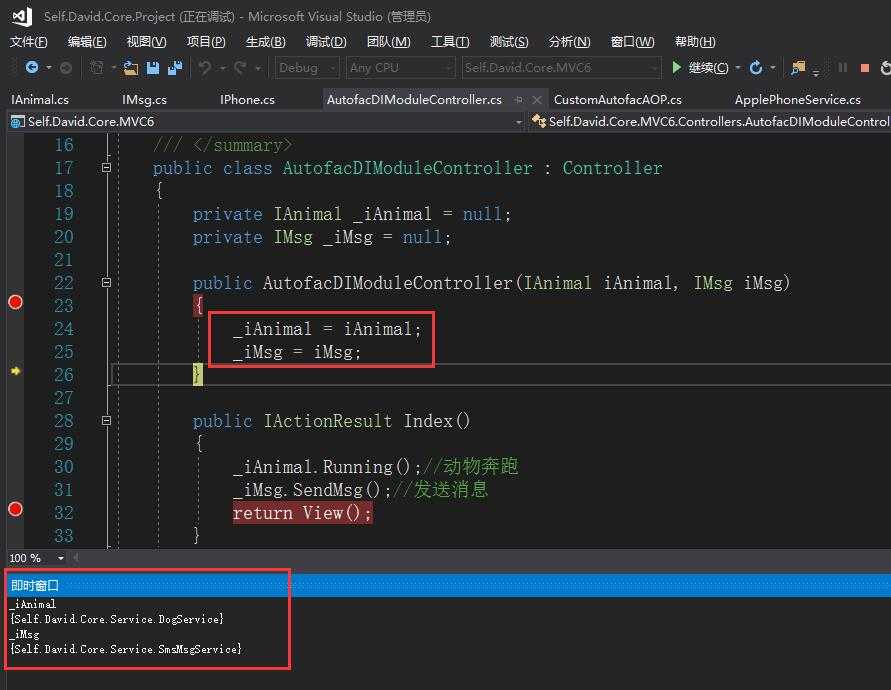The width and height of the screenshot is (891, 690).
Task: Switch to the IPhone.cs tab
Action: coord(247,99)
